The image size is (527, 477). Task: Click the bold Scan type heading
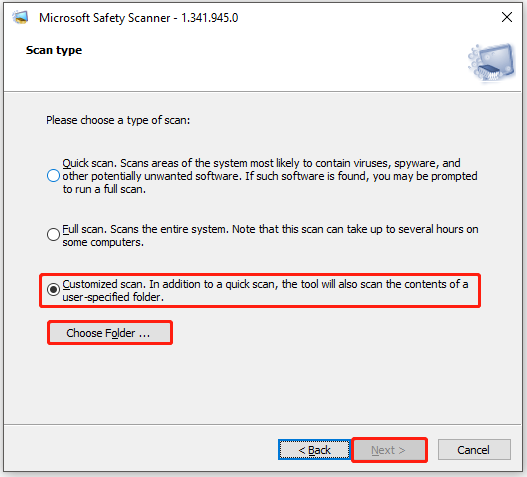tap(54, 50)
